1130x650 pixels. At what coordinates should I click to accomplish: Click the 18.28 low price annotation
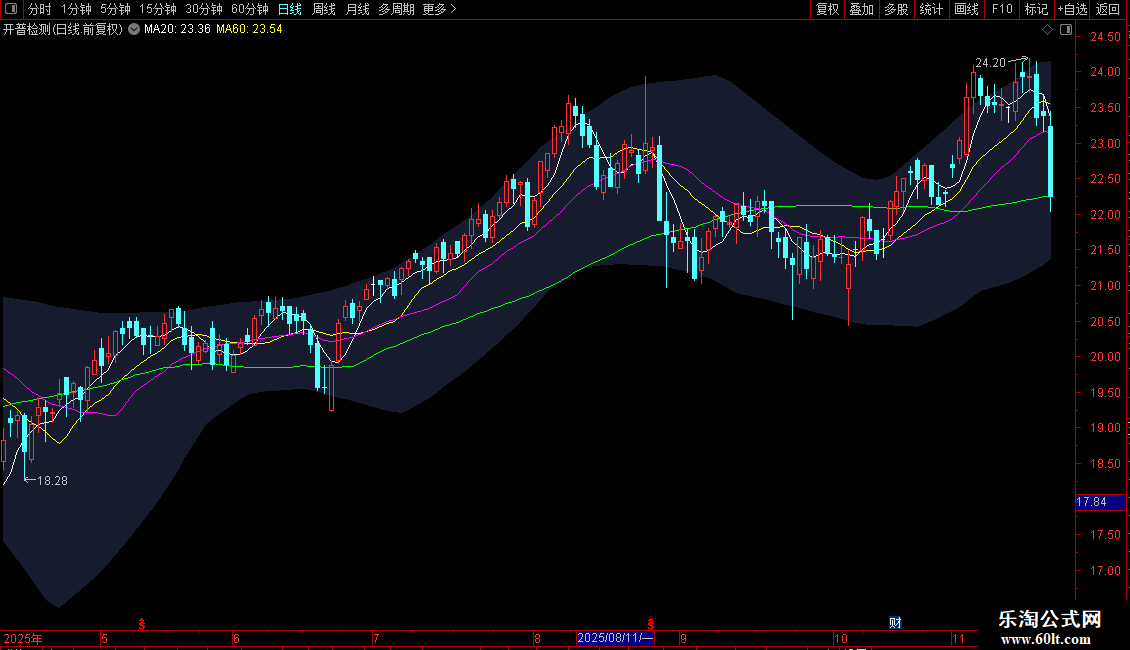pos(52,481)
